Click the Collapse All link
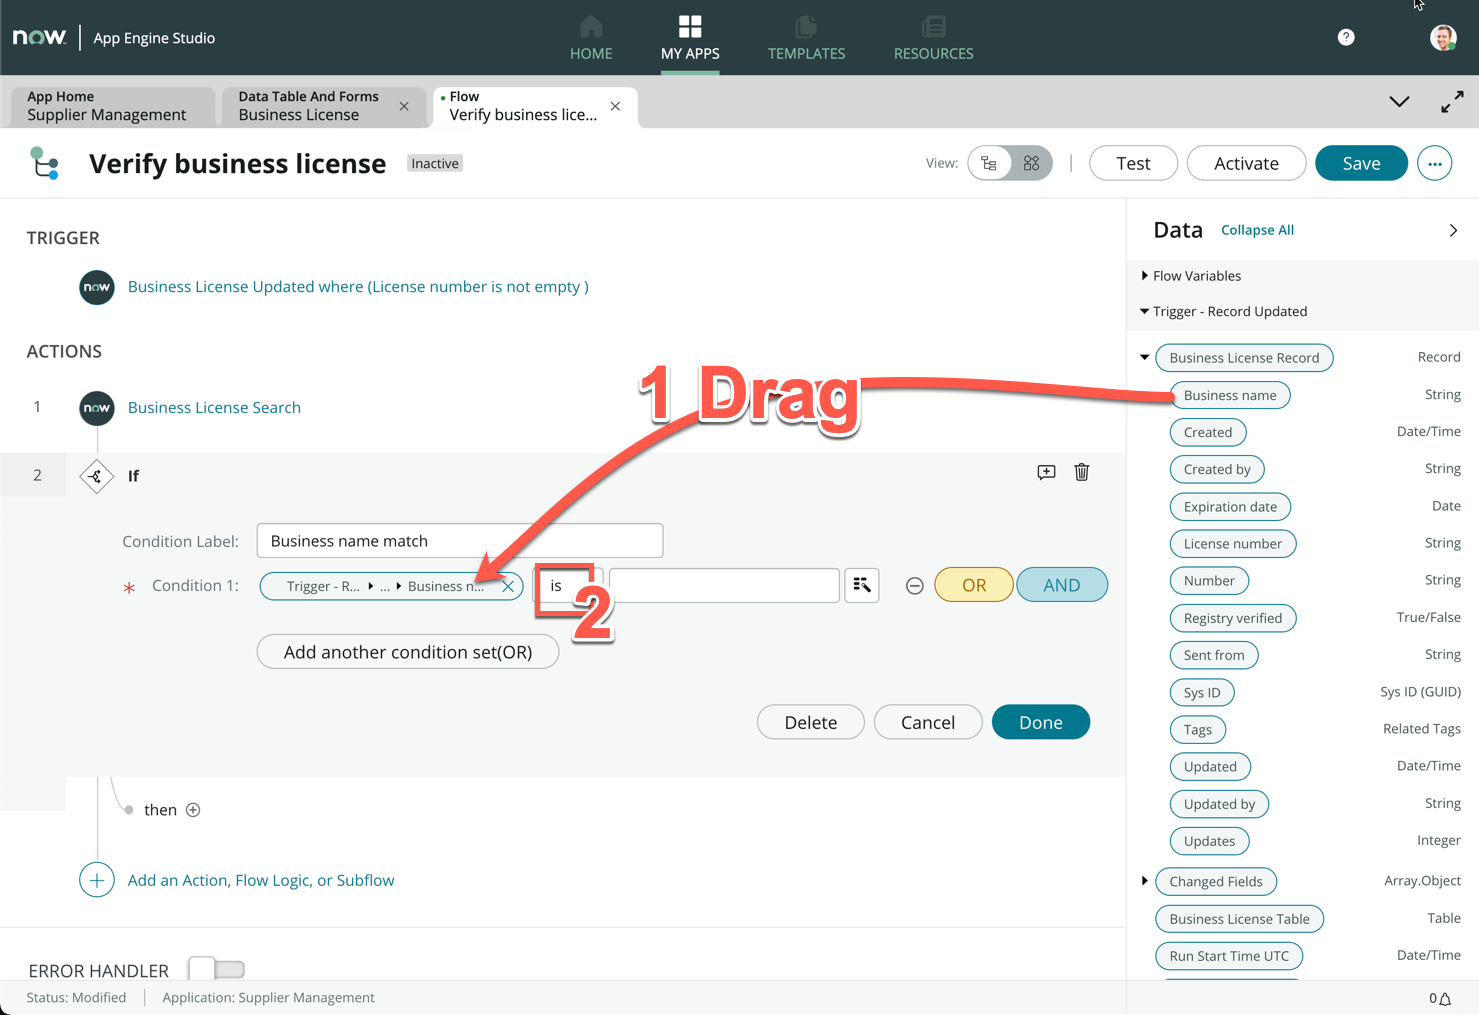Screen dimensions: 1479x1015 1257,230
